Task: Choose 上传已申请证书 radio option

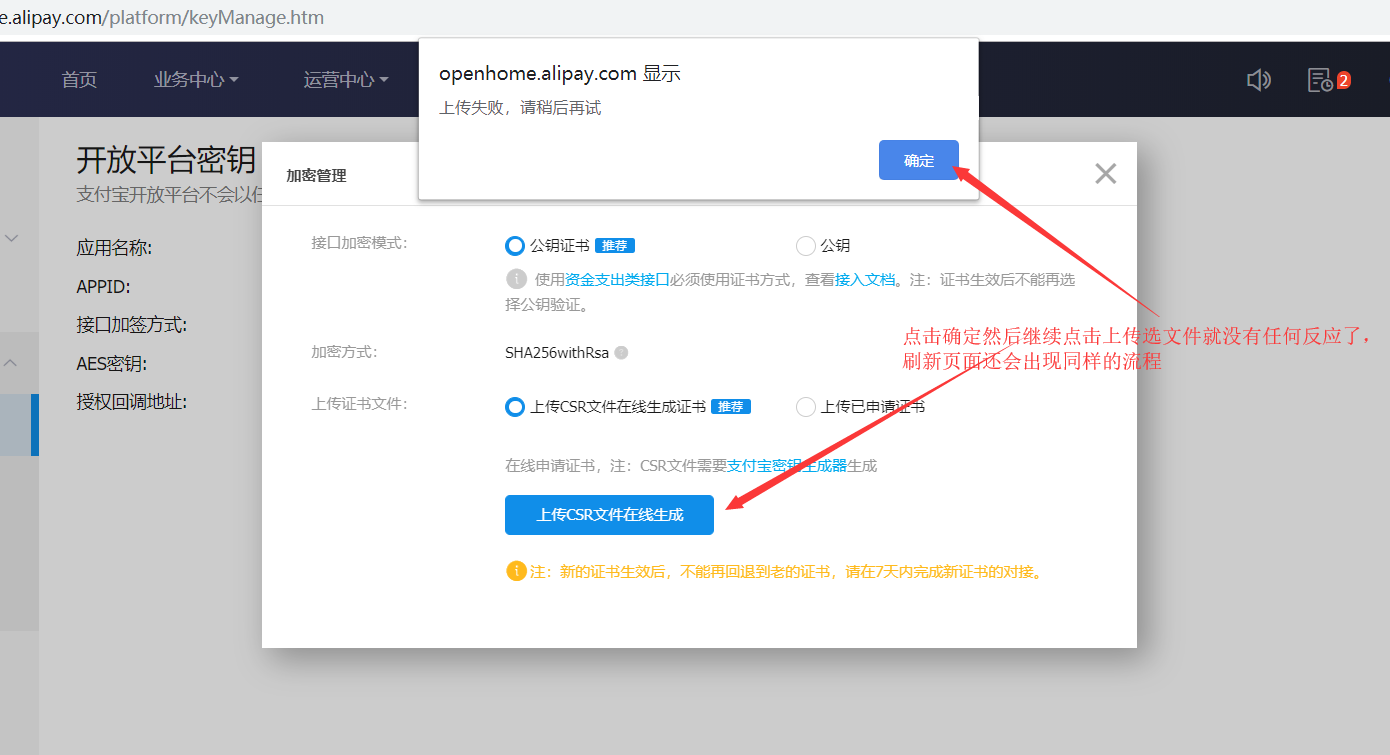Action: [806, 407]
